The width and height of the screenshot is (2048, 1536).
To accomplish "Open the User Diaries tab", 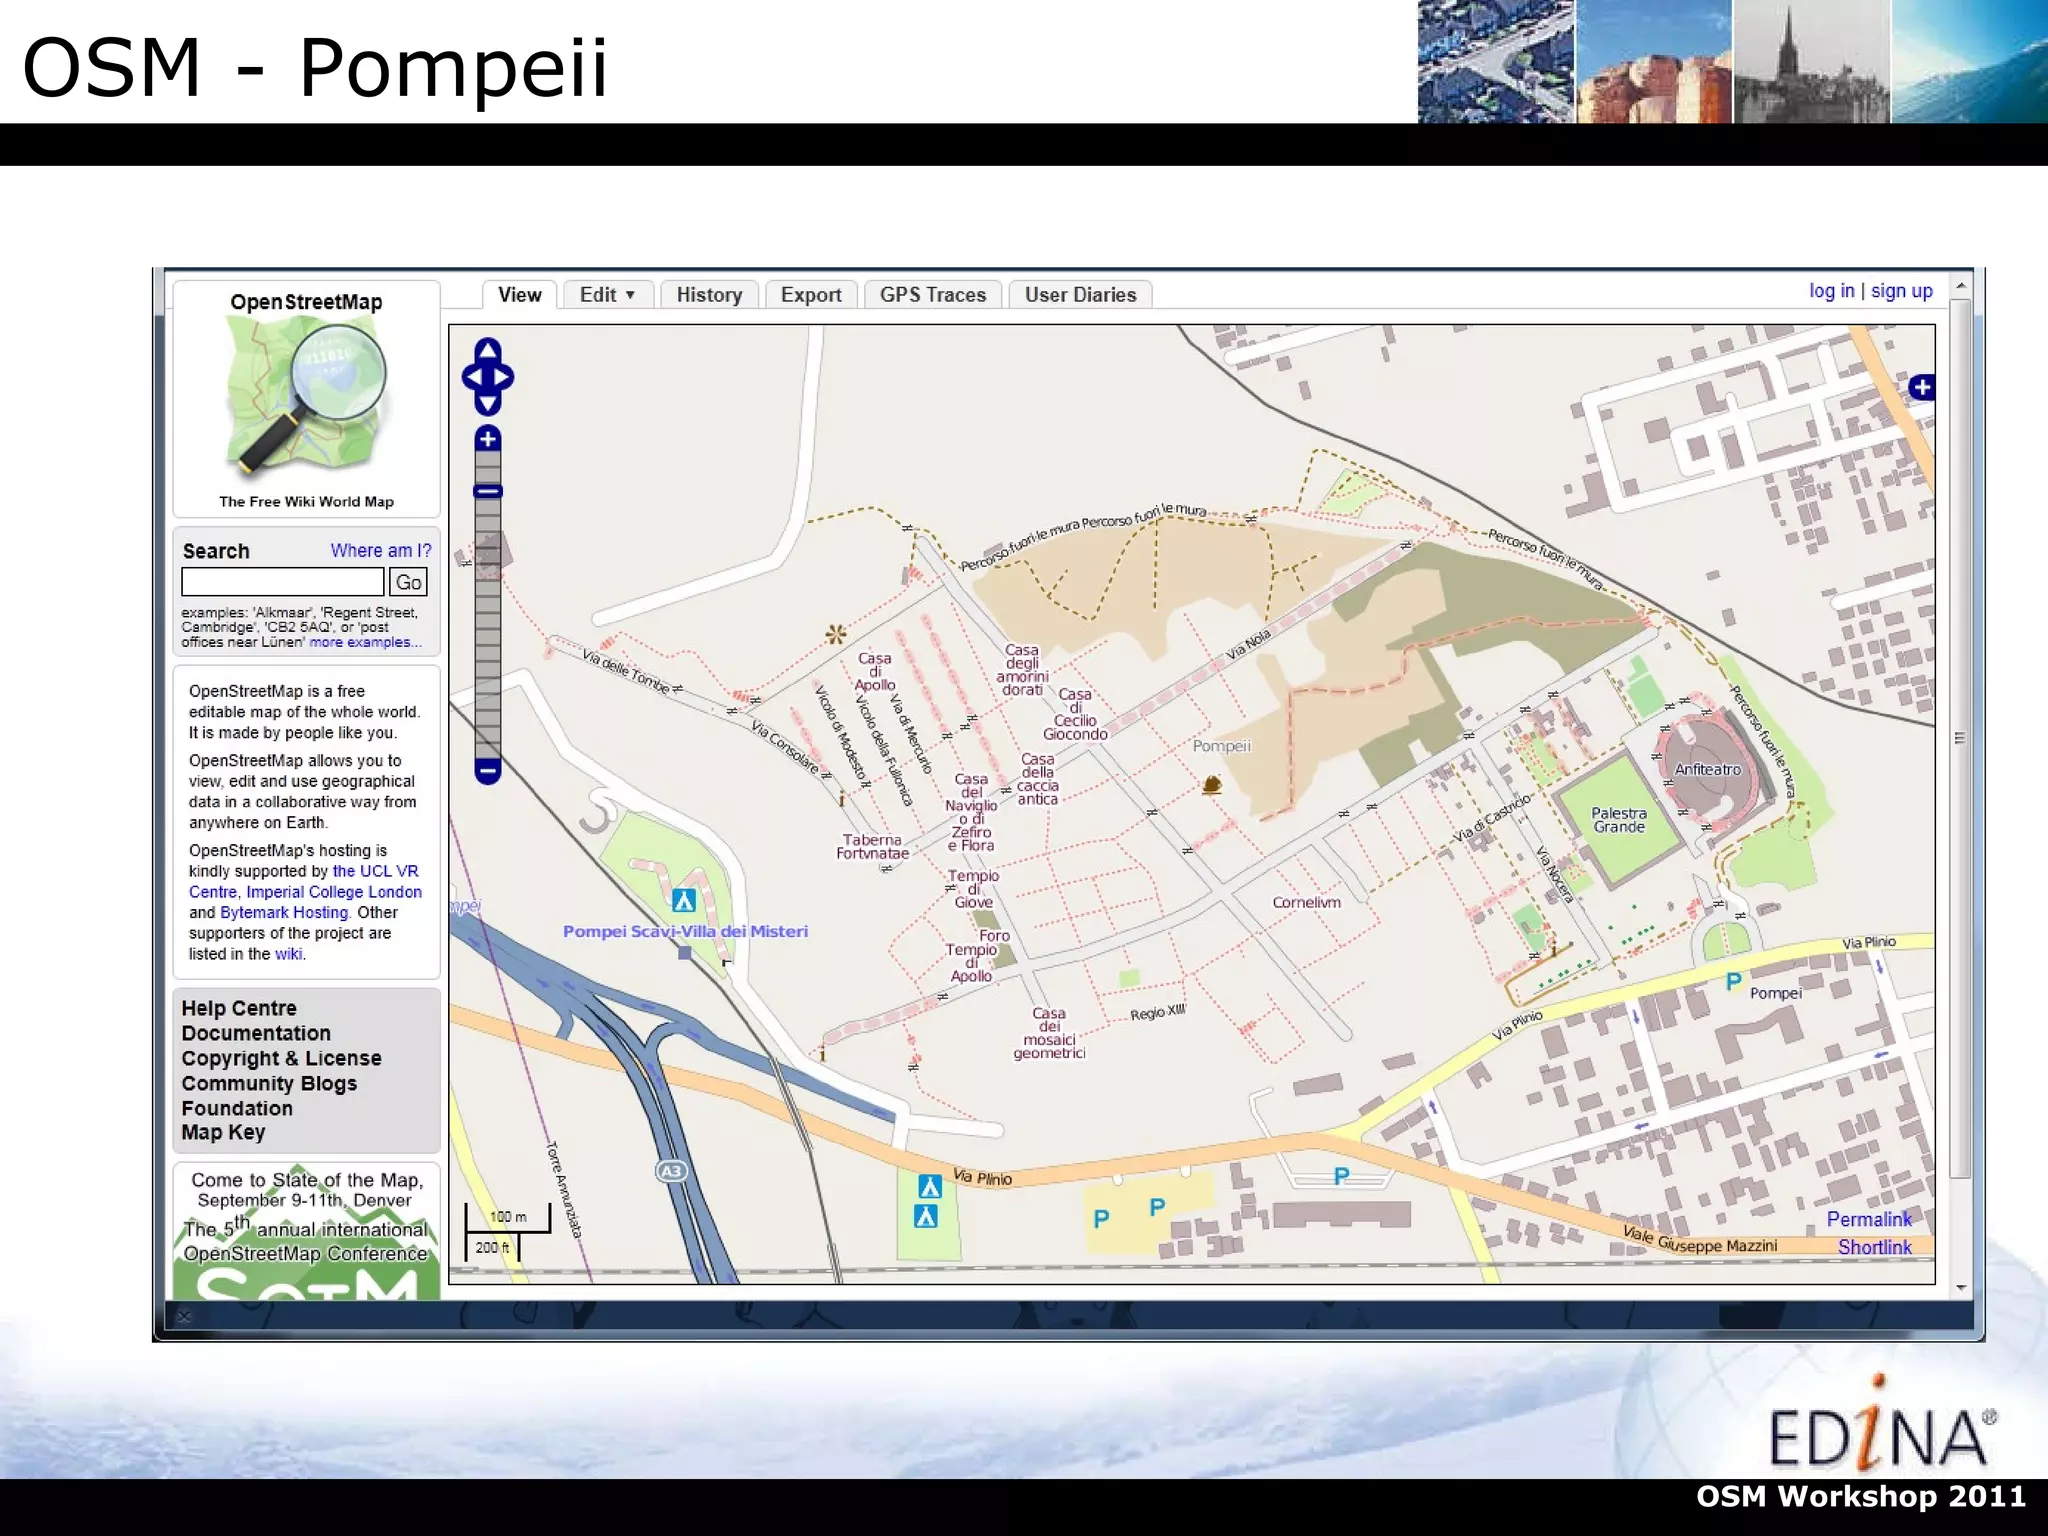I will (1081, 295).
